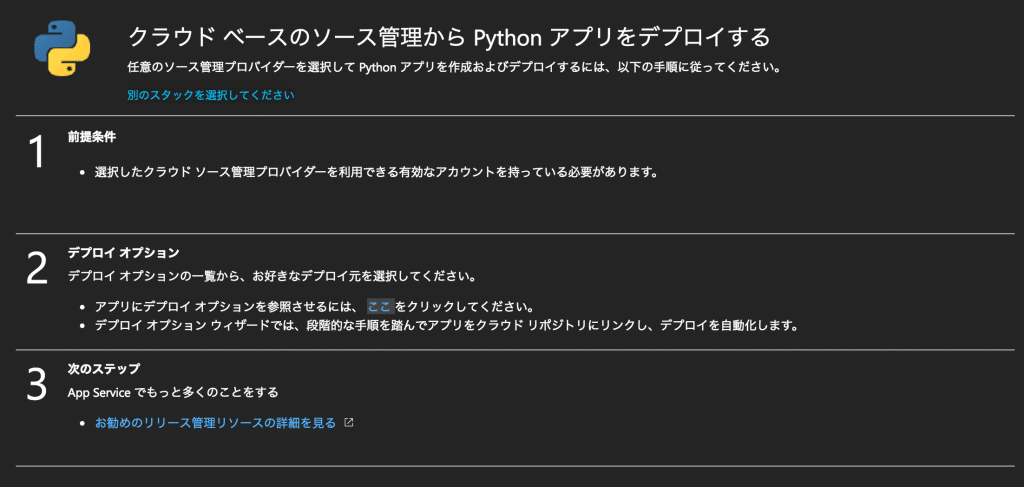The width and height of the screenshot is (1024, 487).
Task: Click the ここ link in deploy options
Action: click(379, 306)
